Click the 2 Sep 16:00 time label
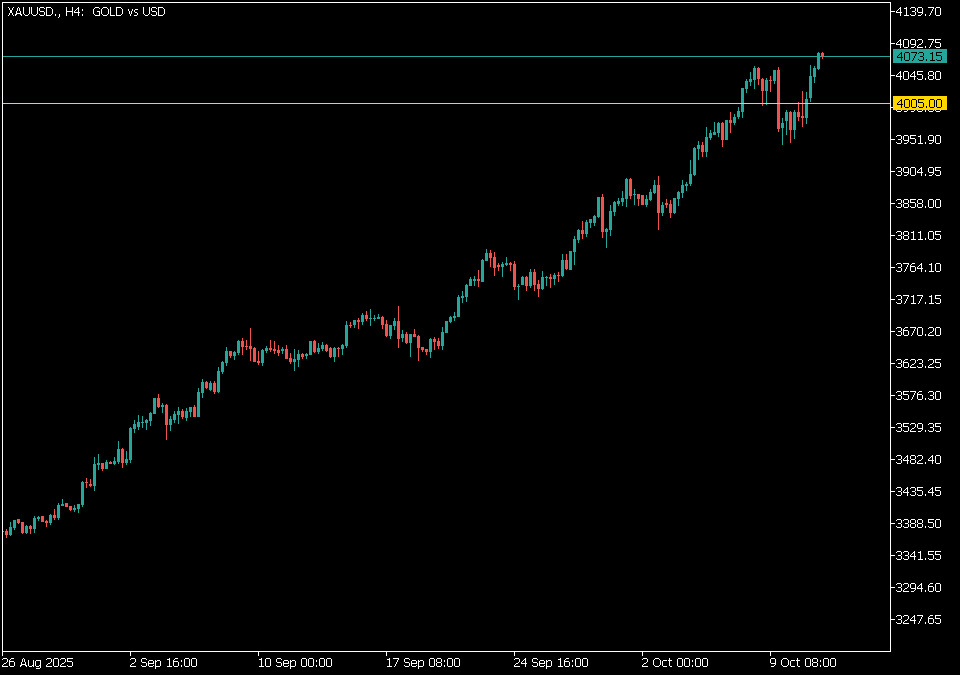960x675 pixels. click(x=164, y=662)
